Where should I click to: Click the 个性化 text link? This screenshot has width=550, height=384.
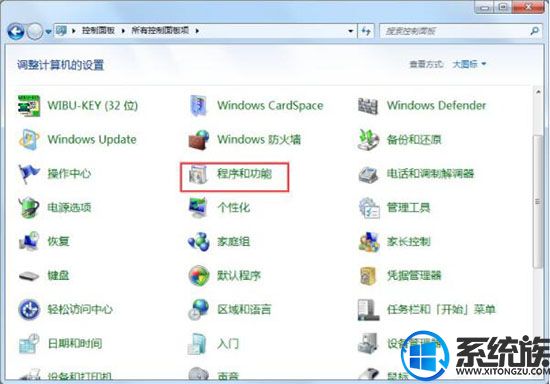point(234,207)
